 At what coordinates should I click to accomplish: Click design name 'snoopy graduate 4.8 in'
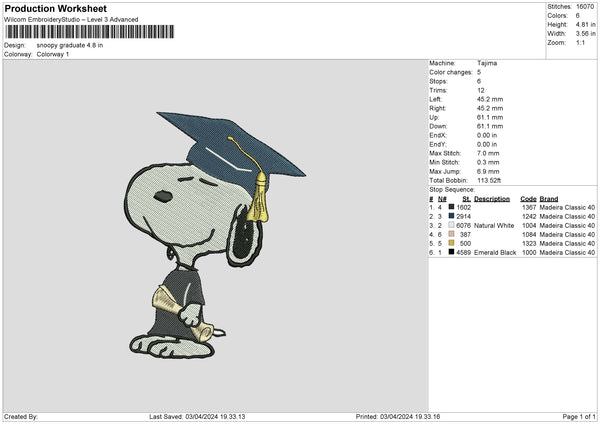(x=70, y=45)
